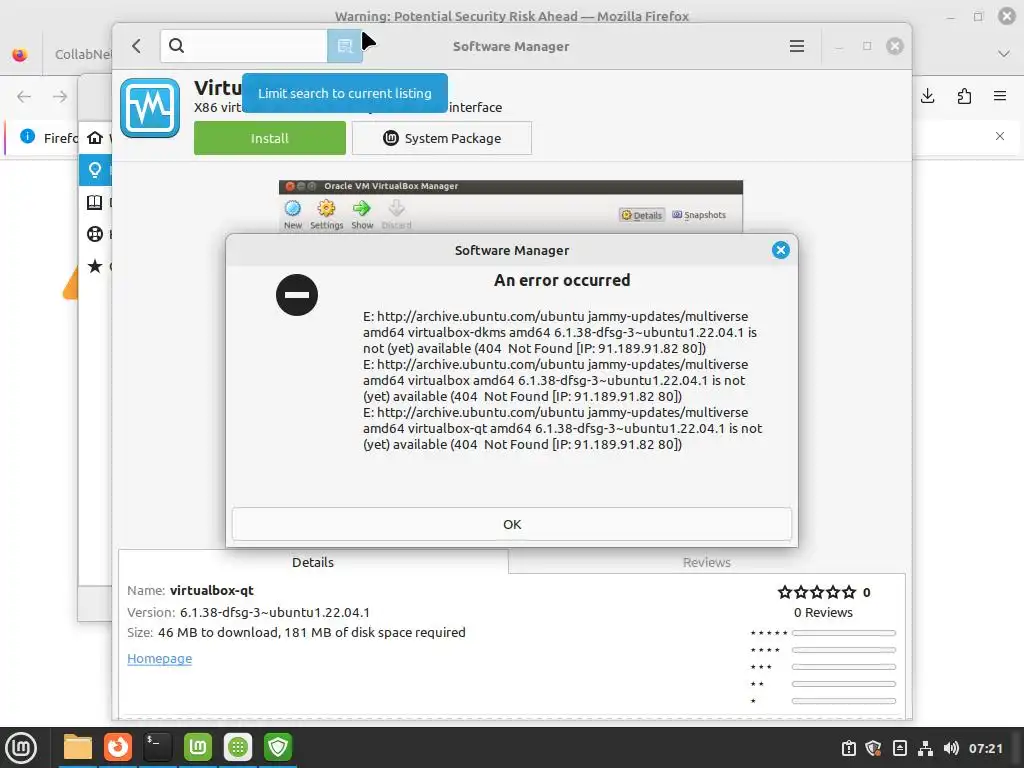Screen dimensions: 1024x768
Task: Select the star icon in background sidebar
Action: (95, 266)
